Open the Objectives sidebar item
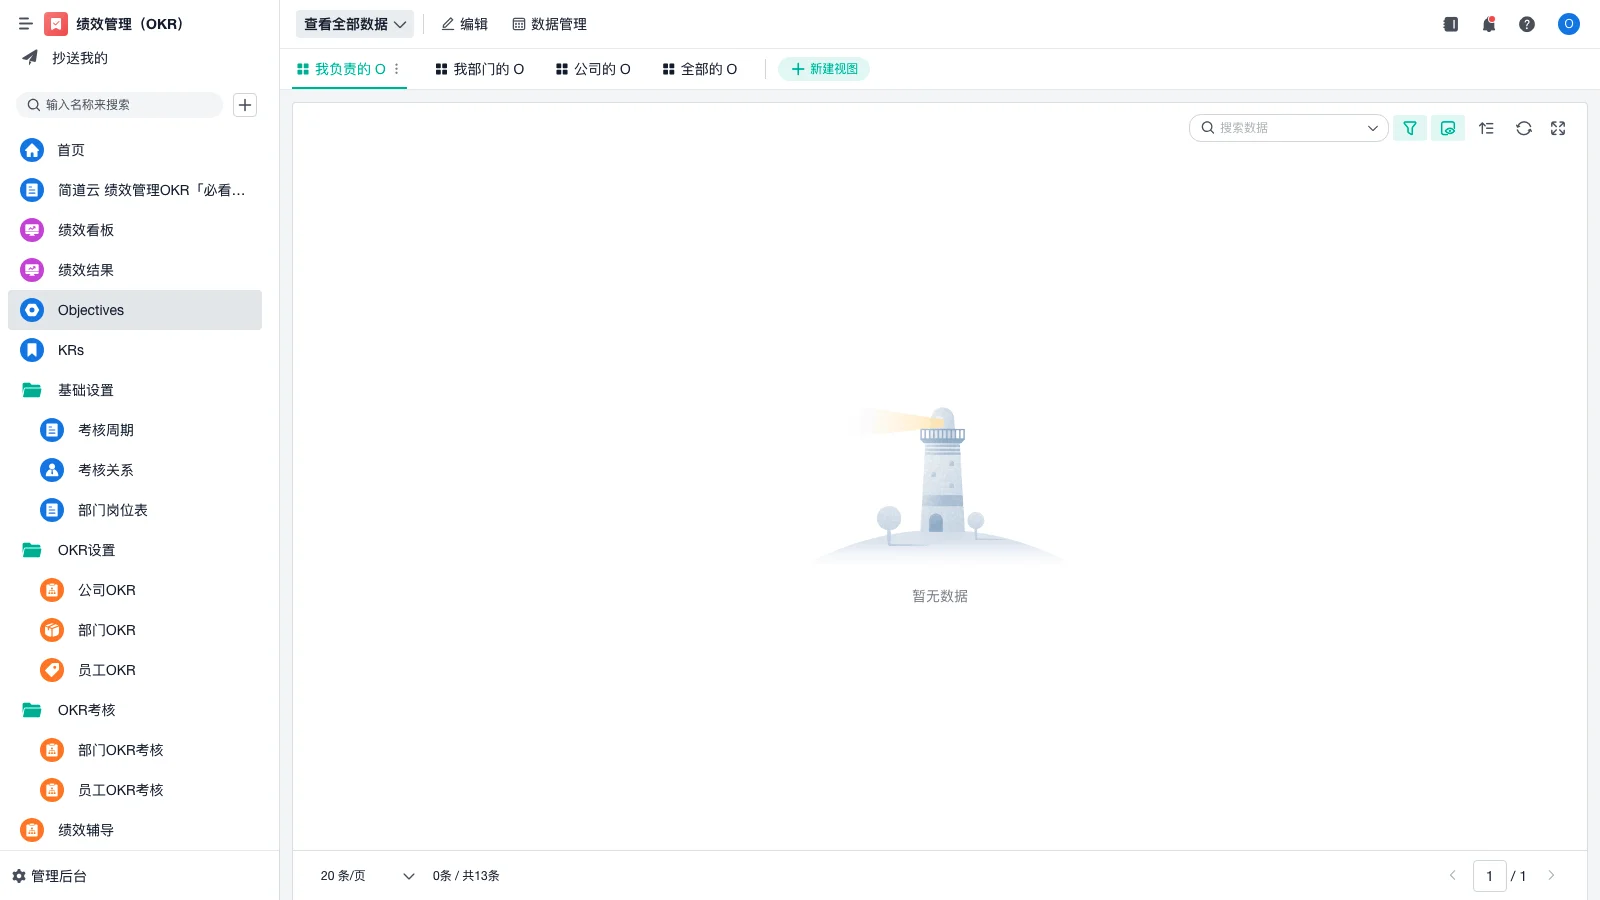 pyautogui.click(x=90, y=310)
